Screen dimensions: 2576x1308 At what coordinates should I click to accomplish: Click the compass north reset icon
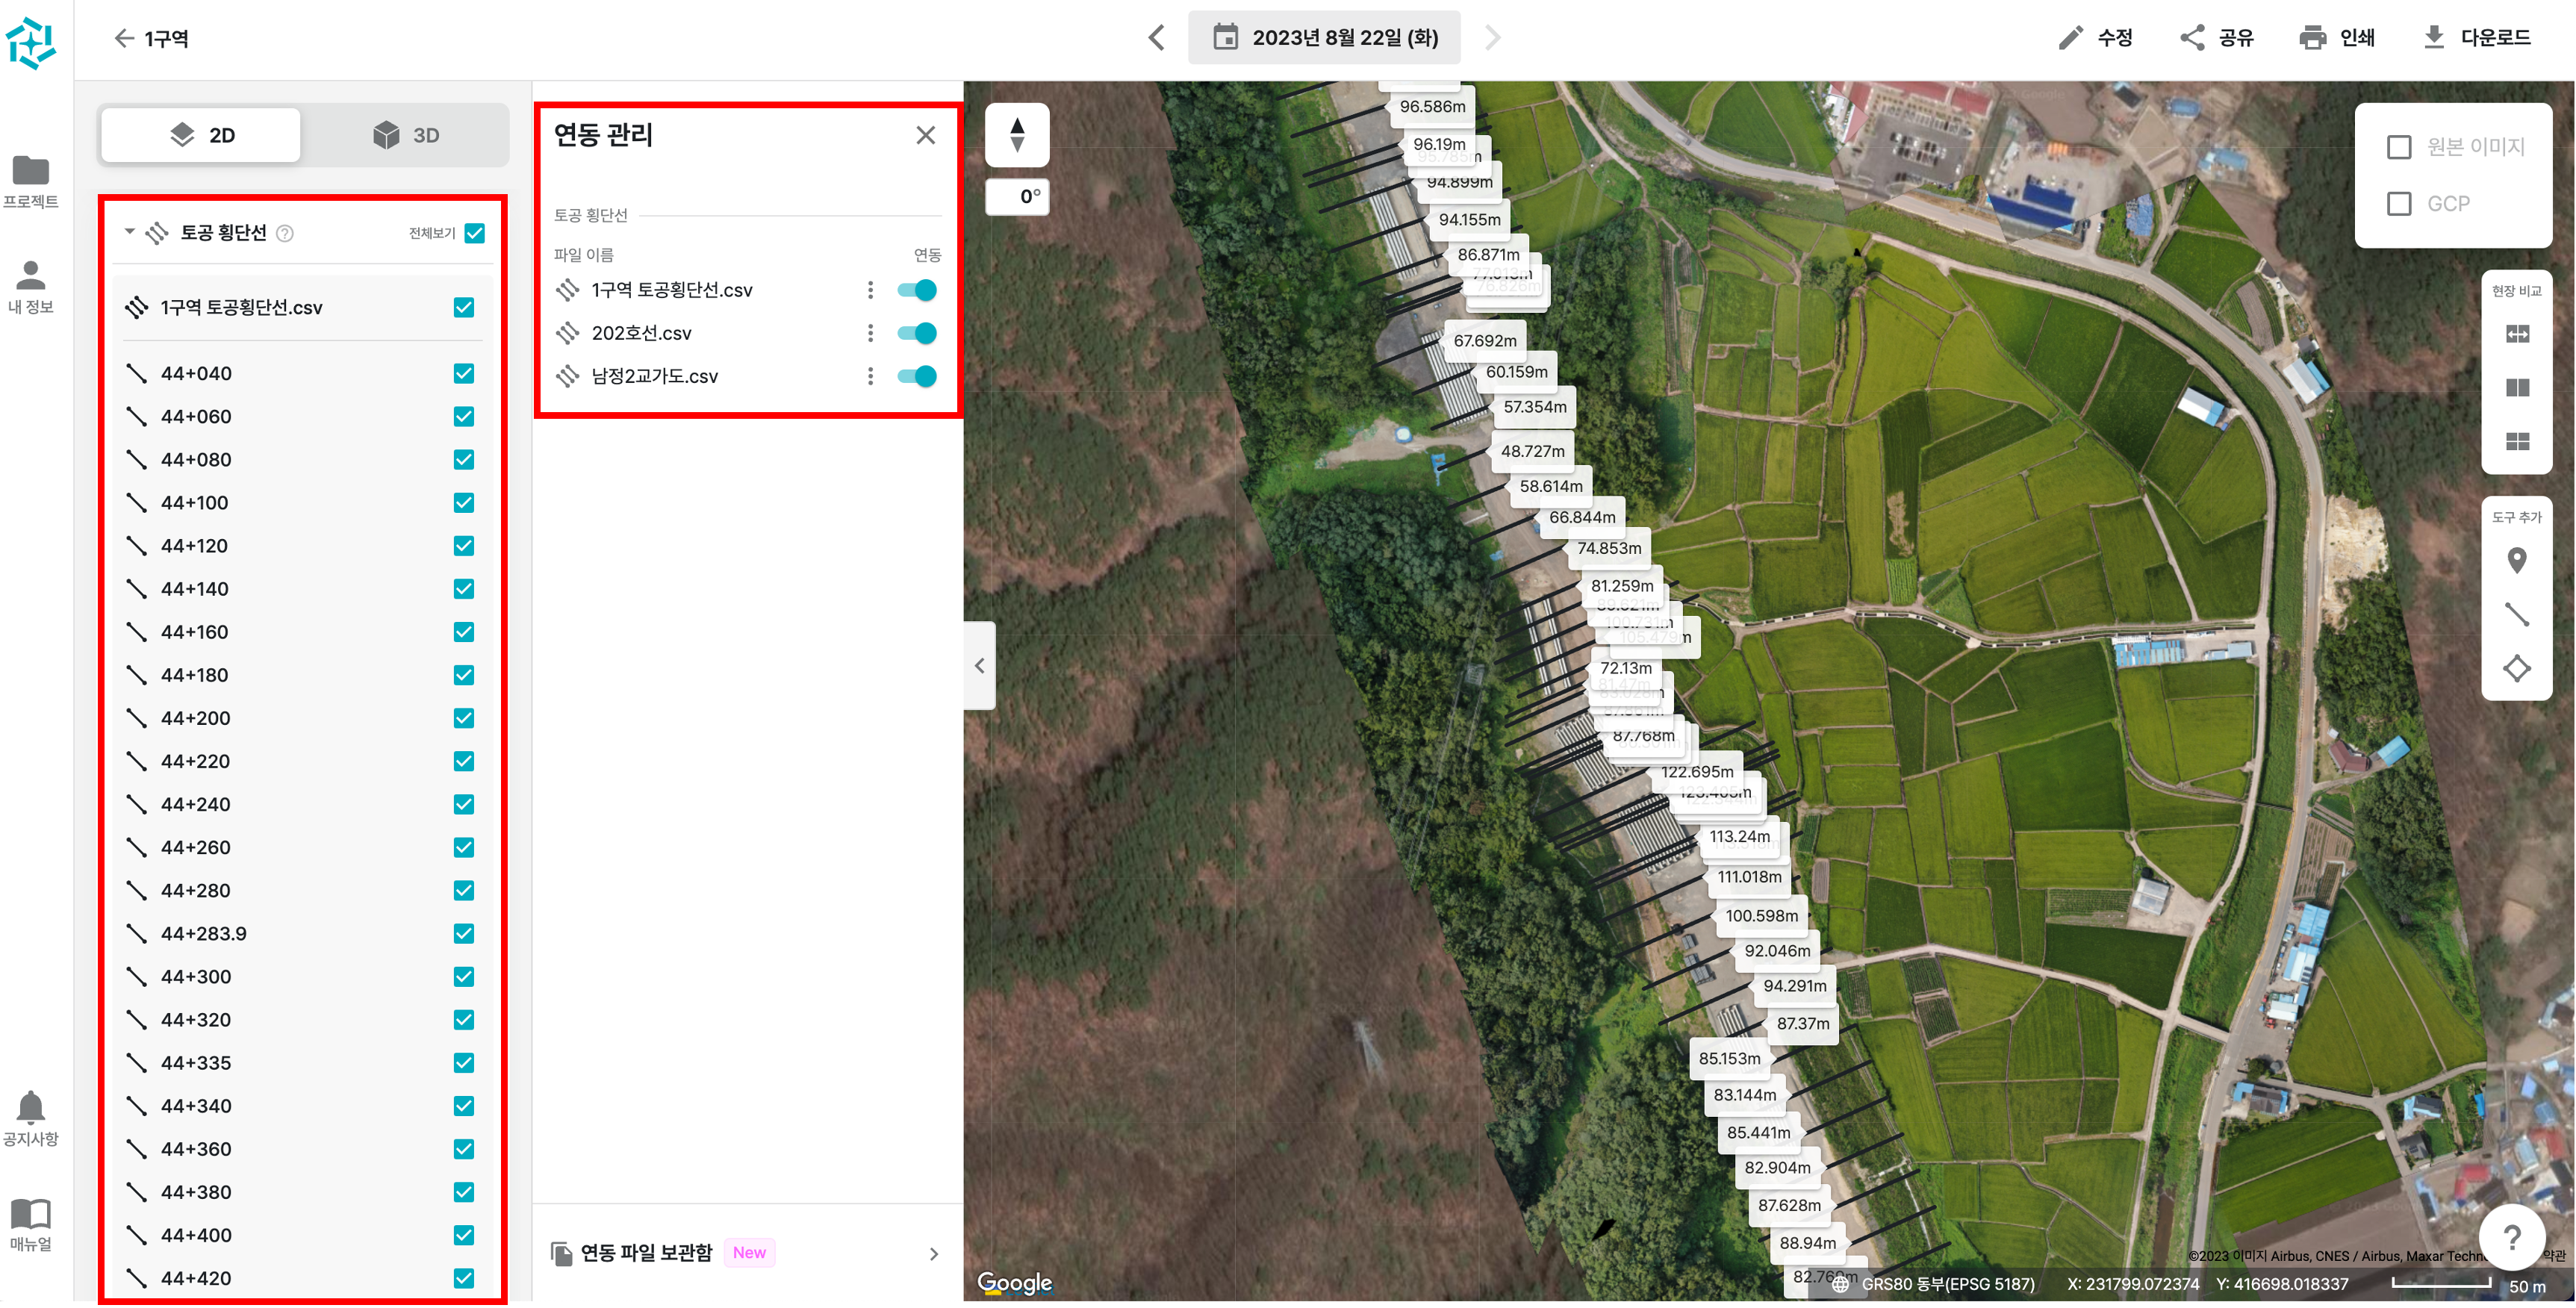point(1016,135)
